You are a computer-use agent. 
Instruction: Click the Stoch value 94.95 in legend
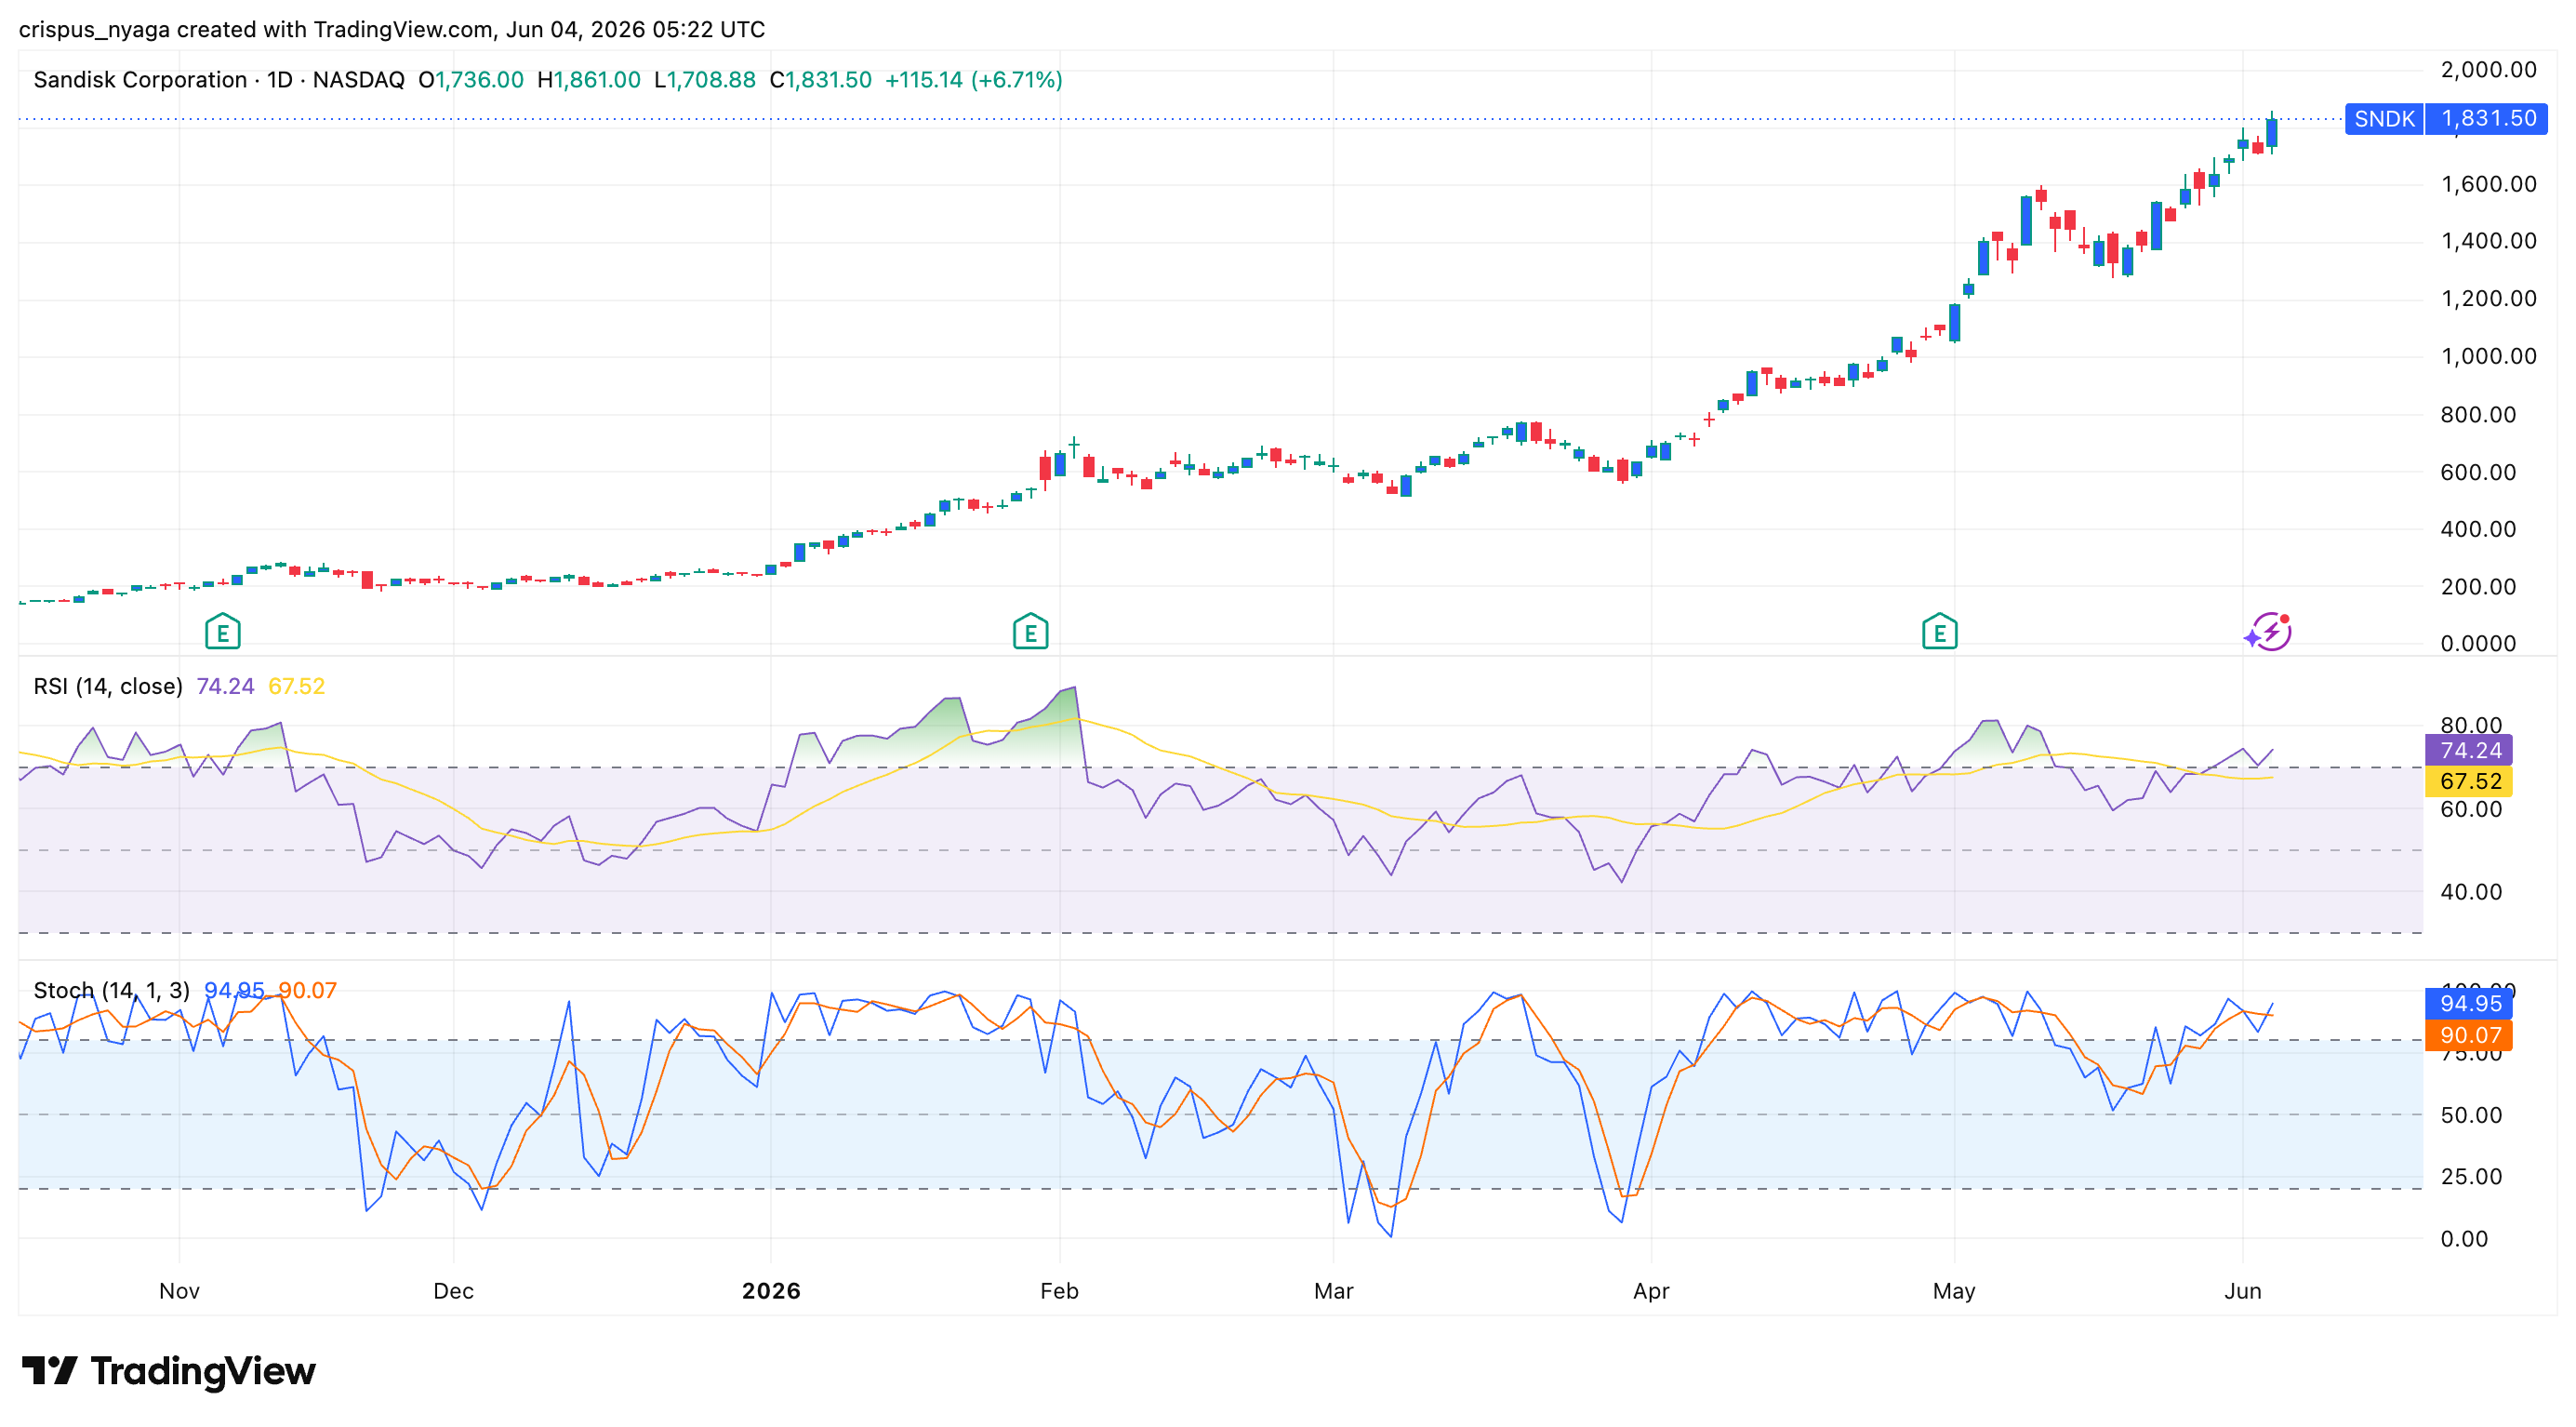point(234,990)
